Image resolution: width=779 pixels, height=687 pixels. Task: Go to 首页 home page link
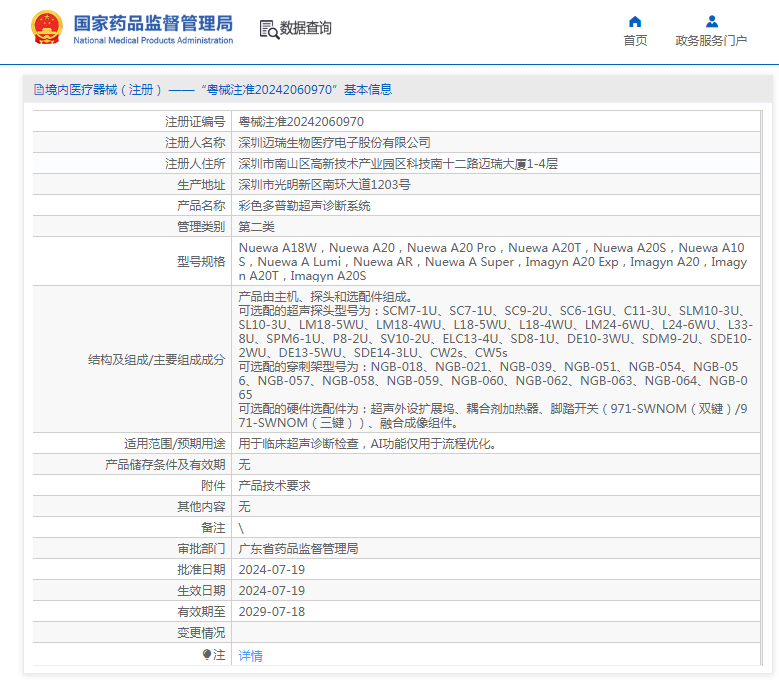point(635,40)
